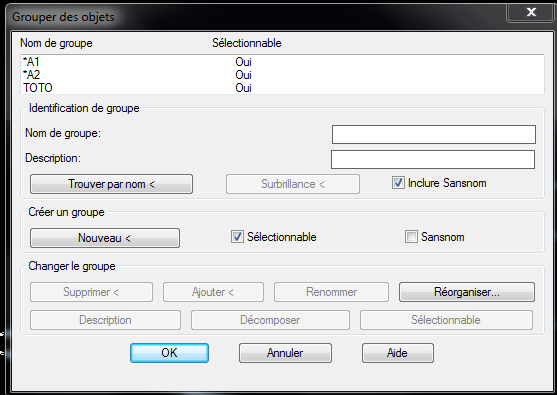Click Nouveau to create a group
The width and height of the screenshot is (557, 395).
[105, 238]
